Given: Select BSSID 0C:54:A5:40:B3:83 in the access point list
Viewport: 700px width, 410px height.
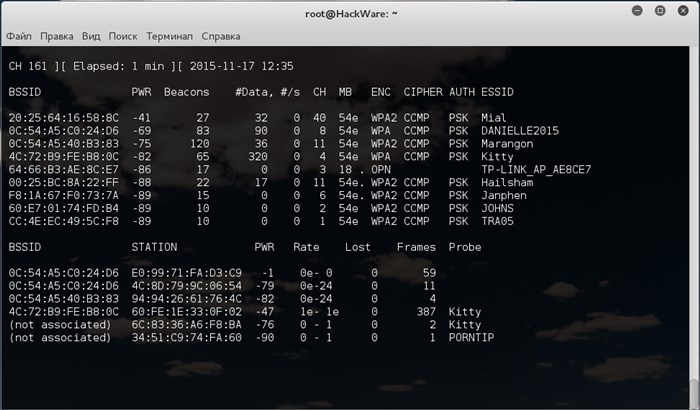Looking at the screenshot, I should tap(64, 144).
